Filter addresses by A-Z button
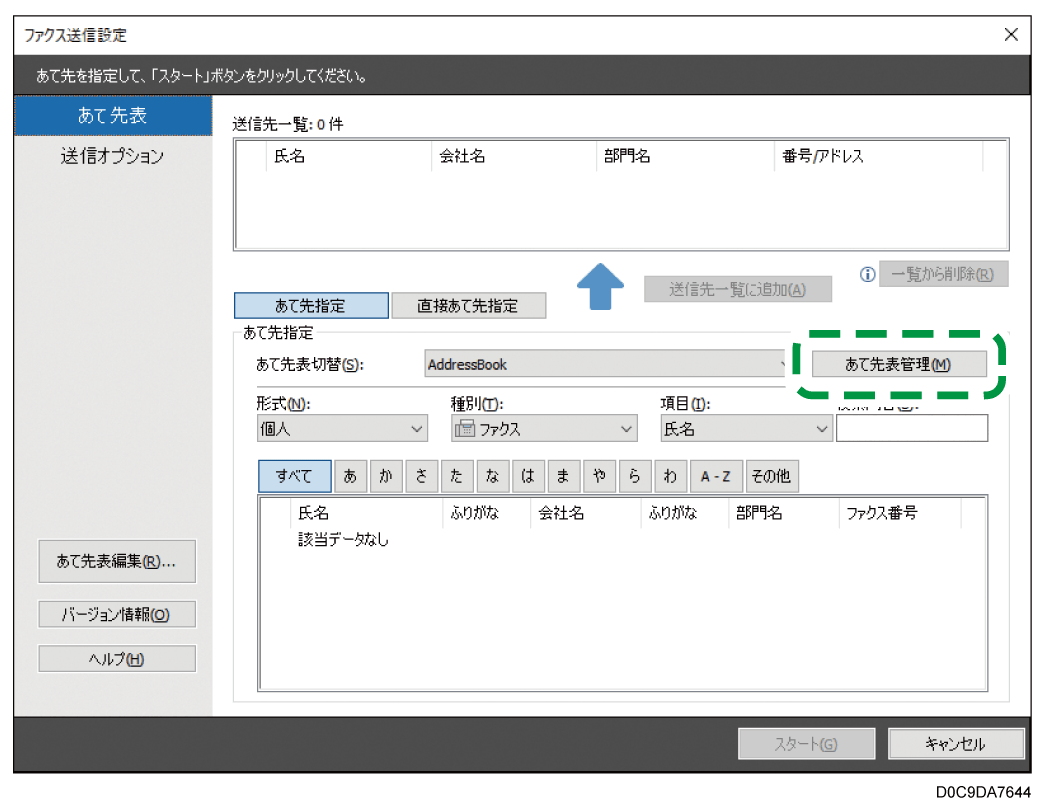Screen dimensions: 1044x811 point(715,477)
